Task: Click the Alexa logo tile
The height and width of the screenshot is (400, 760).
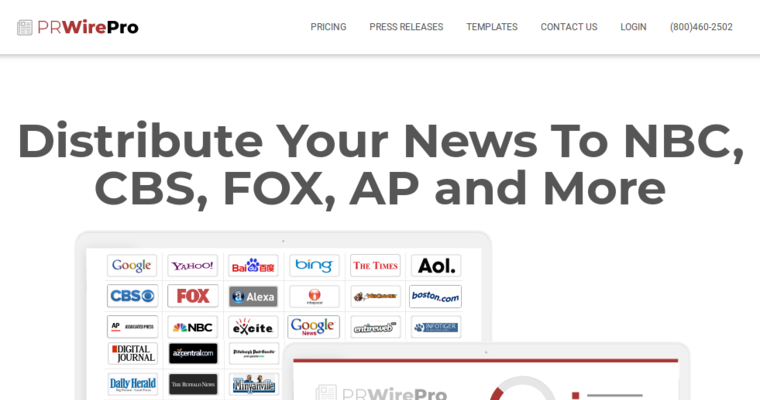Action: (x=253, y=297)
